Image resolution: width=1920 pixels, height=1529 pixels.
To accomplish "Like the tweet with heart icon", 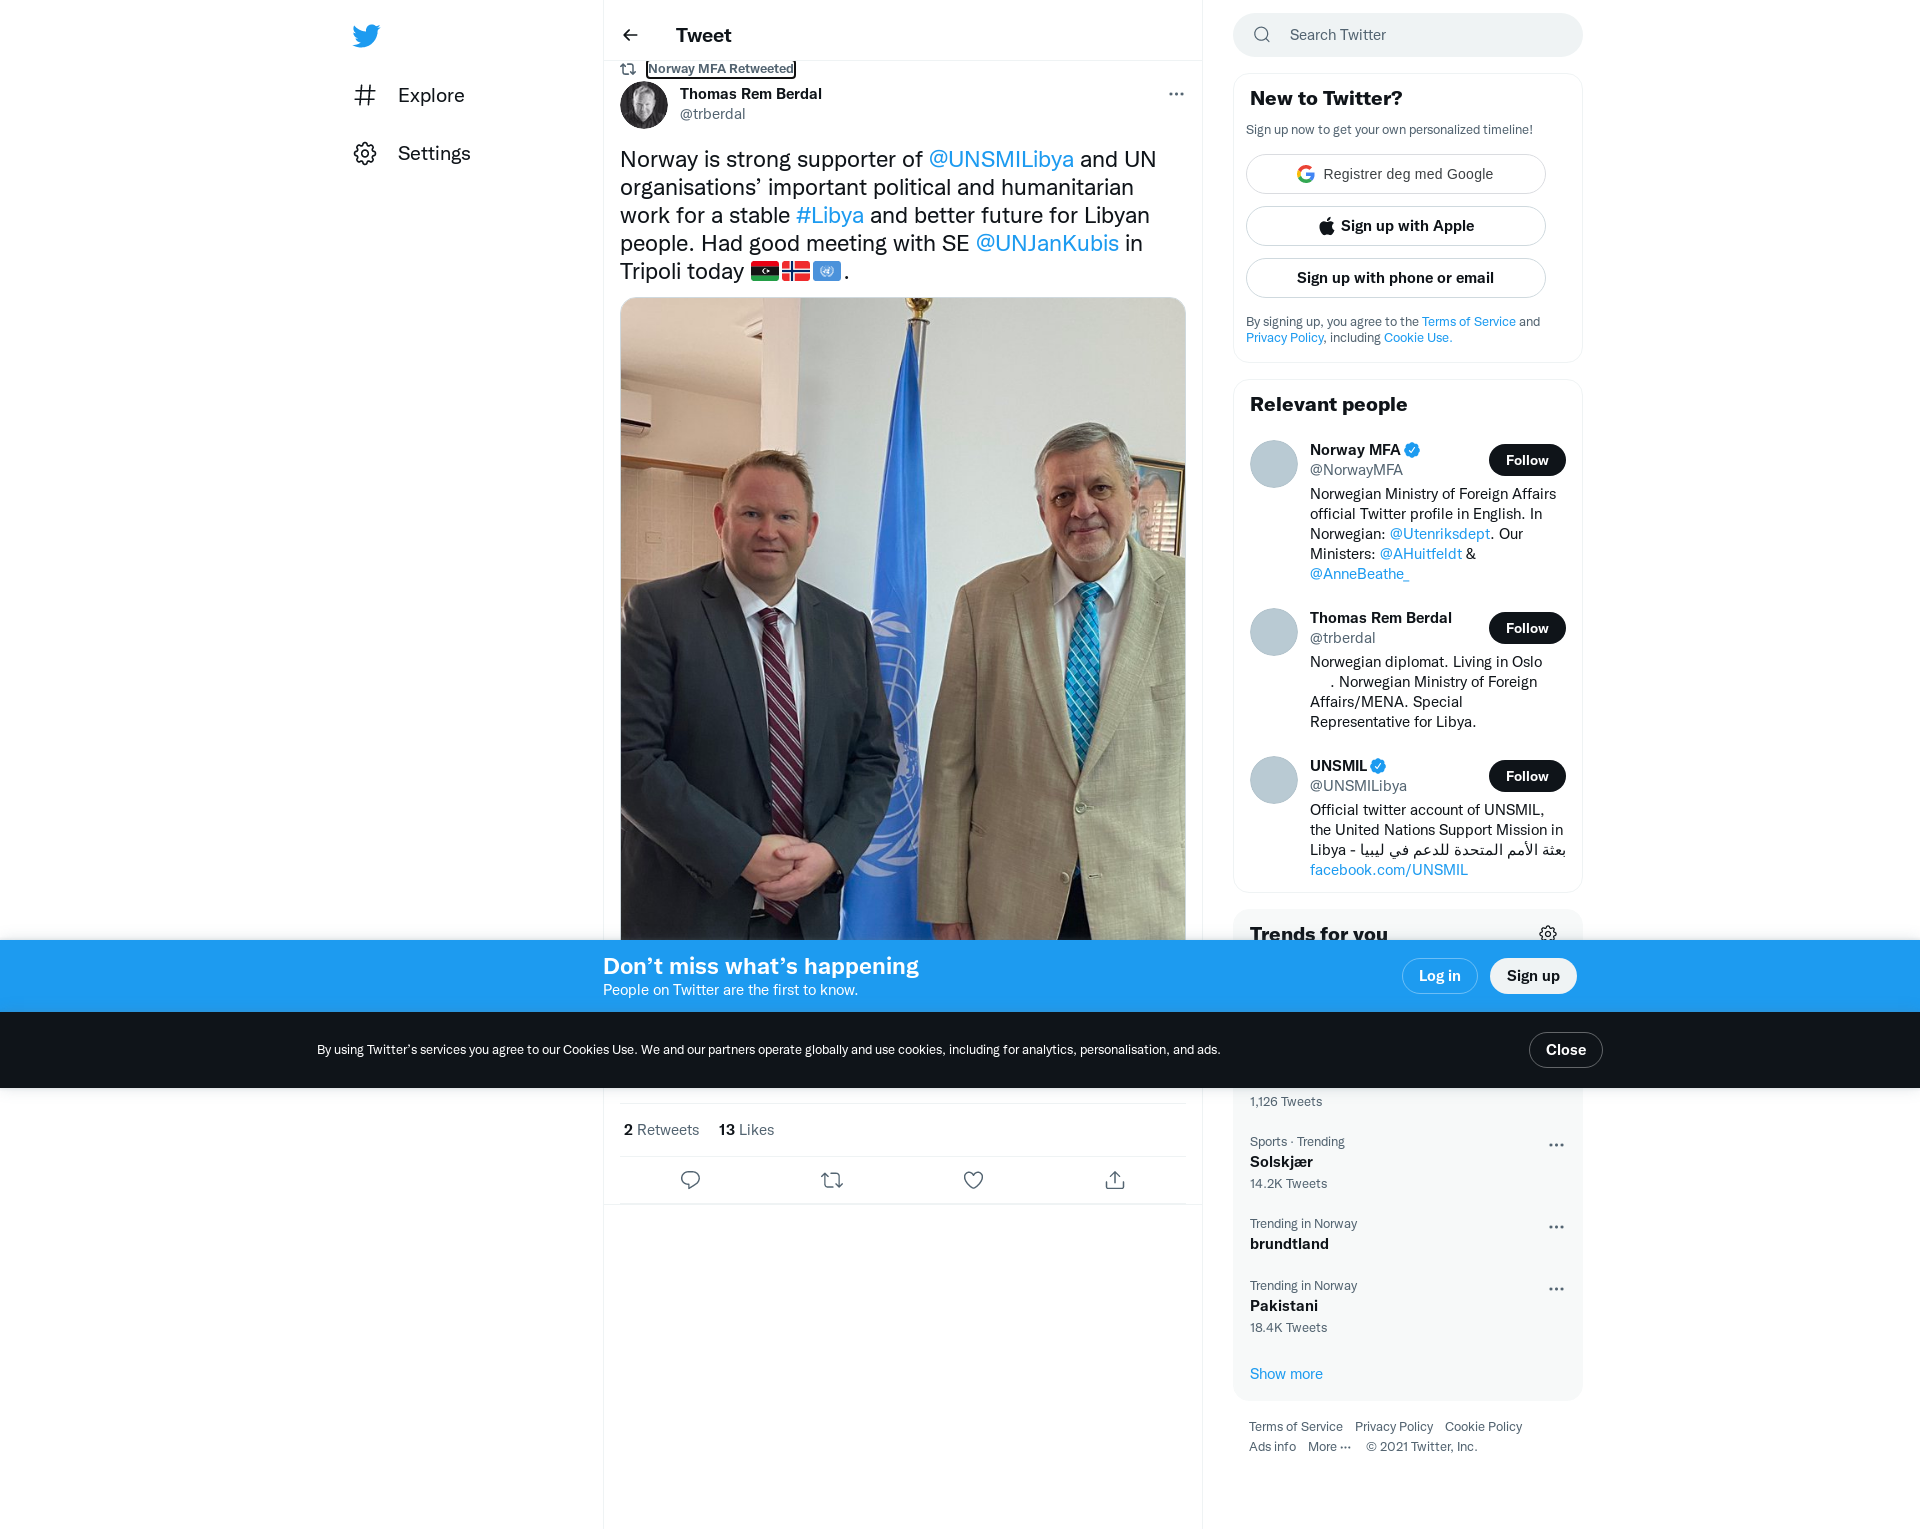I will 973,1180.
